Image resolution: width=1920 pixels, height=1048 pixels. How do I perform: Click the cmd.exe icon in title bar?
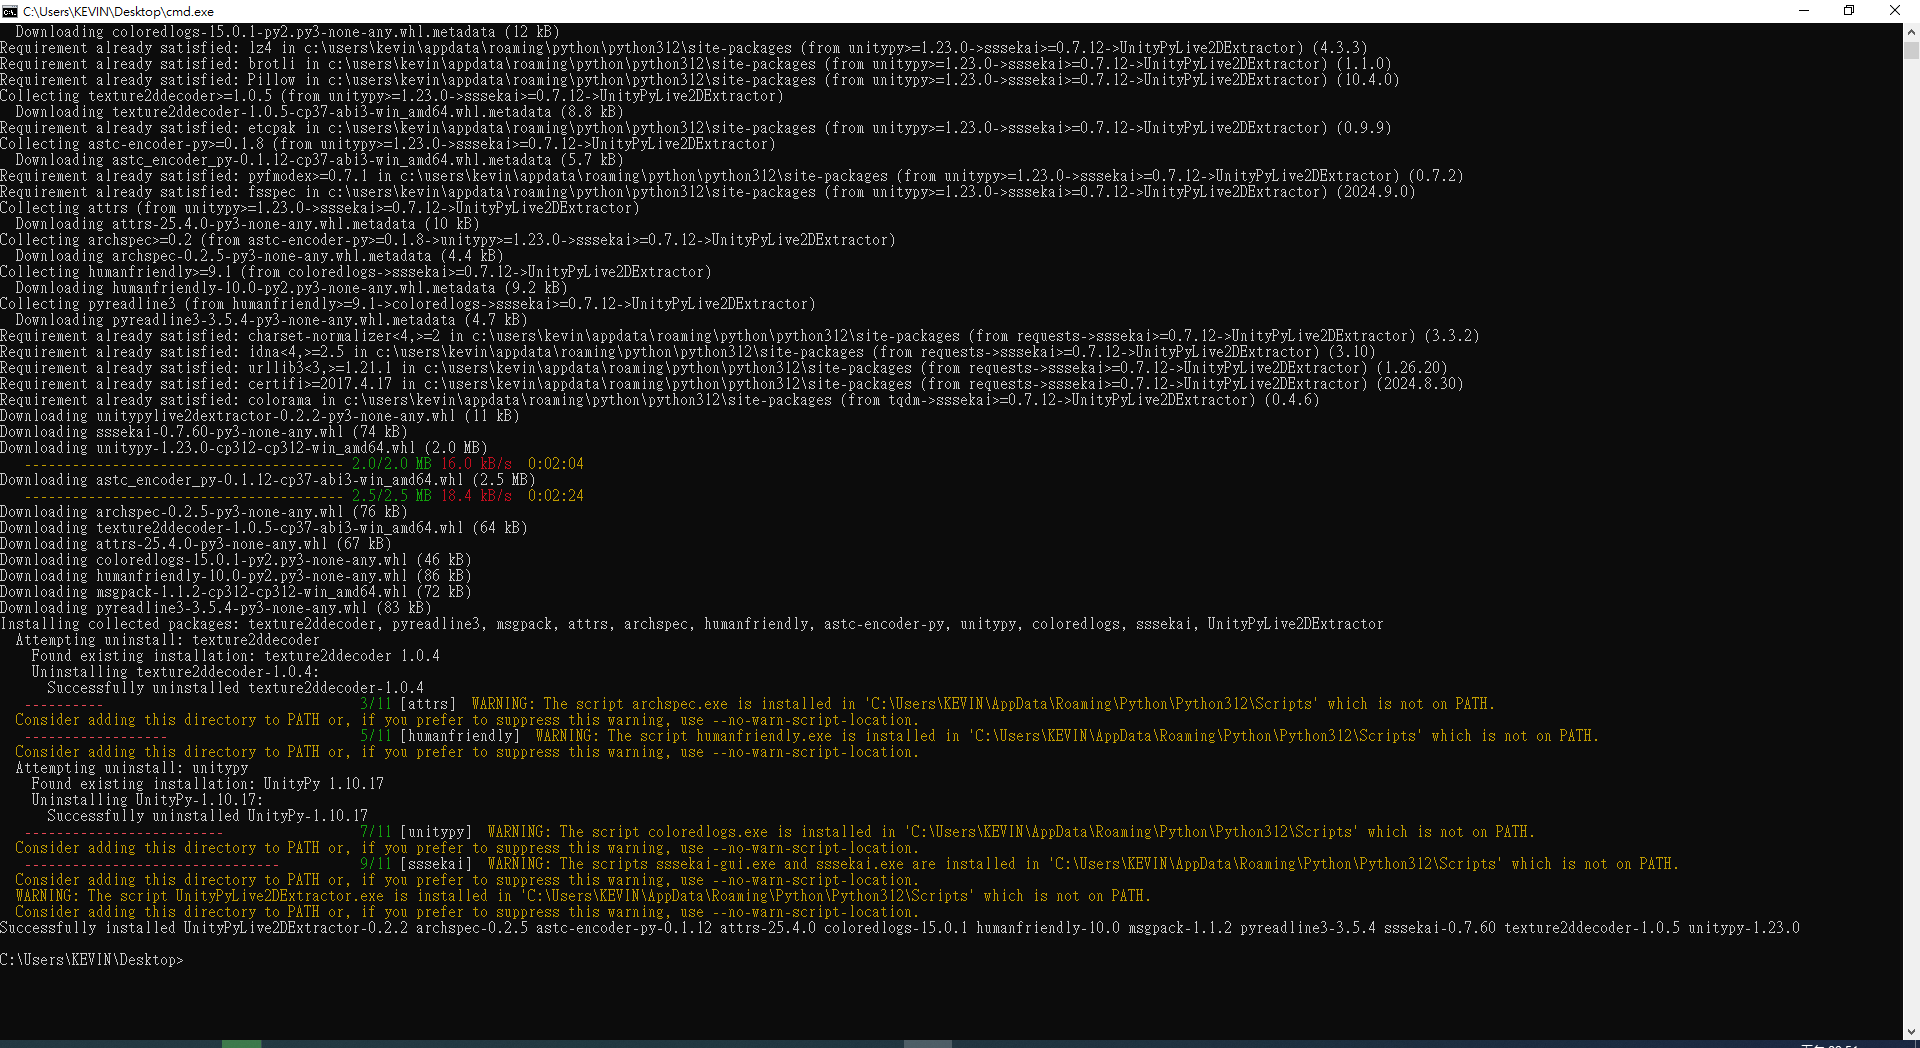click(10, 11)
